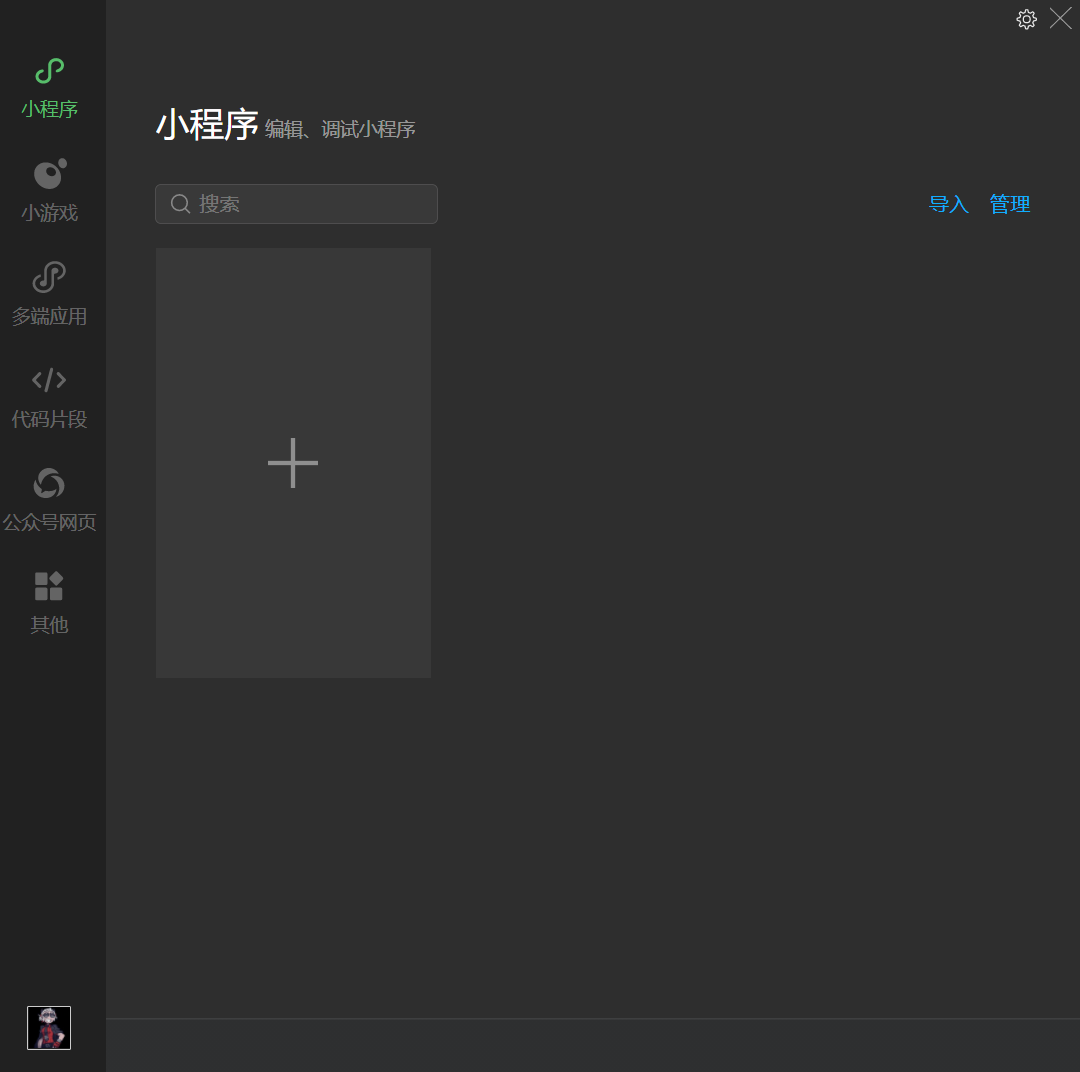Image resolution: width=1080 pixels, height=1072 pixels.
Task: Open the 其他 label in sidebar
Action: (49, 625)
